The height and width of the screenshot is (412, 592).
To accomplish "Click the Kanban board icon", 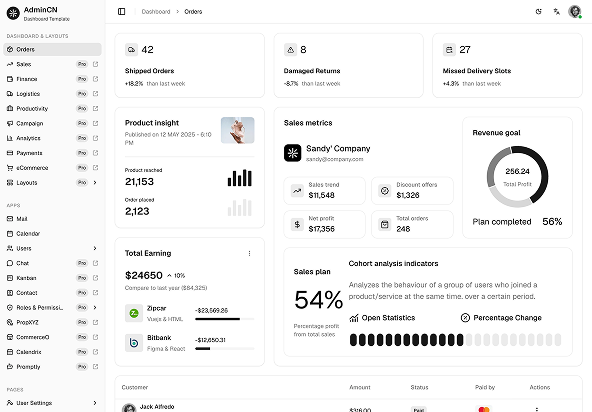I will click(10, 278).
